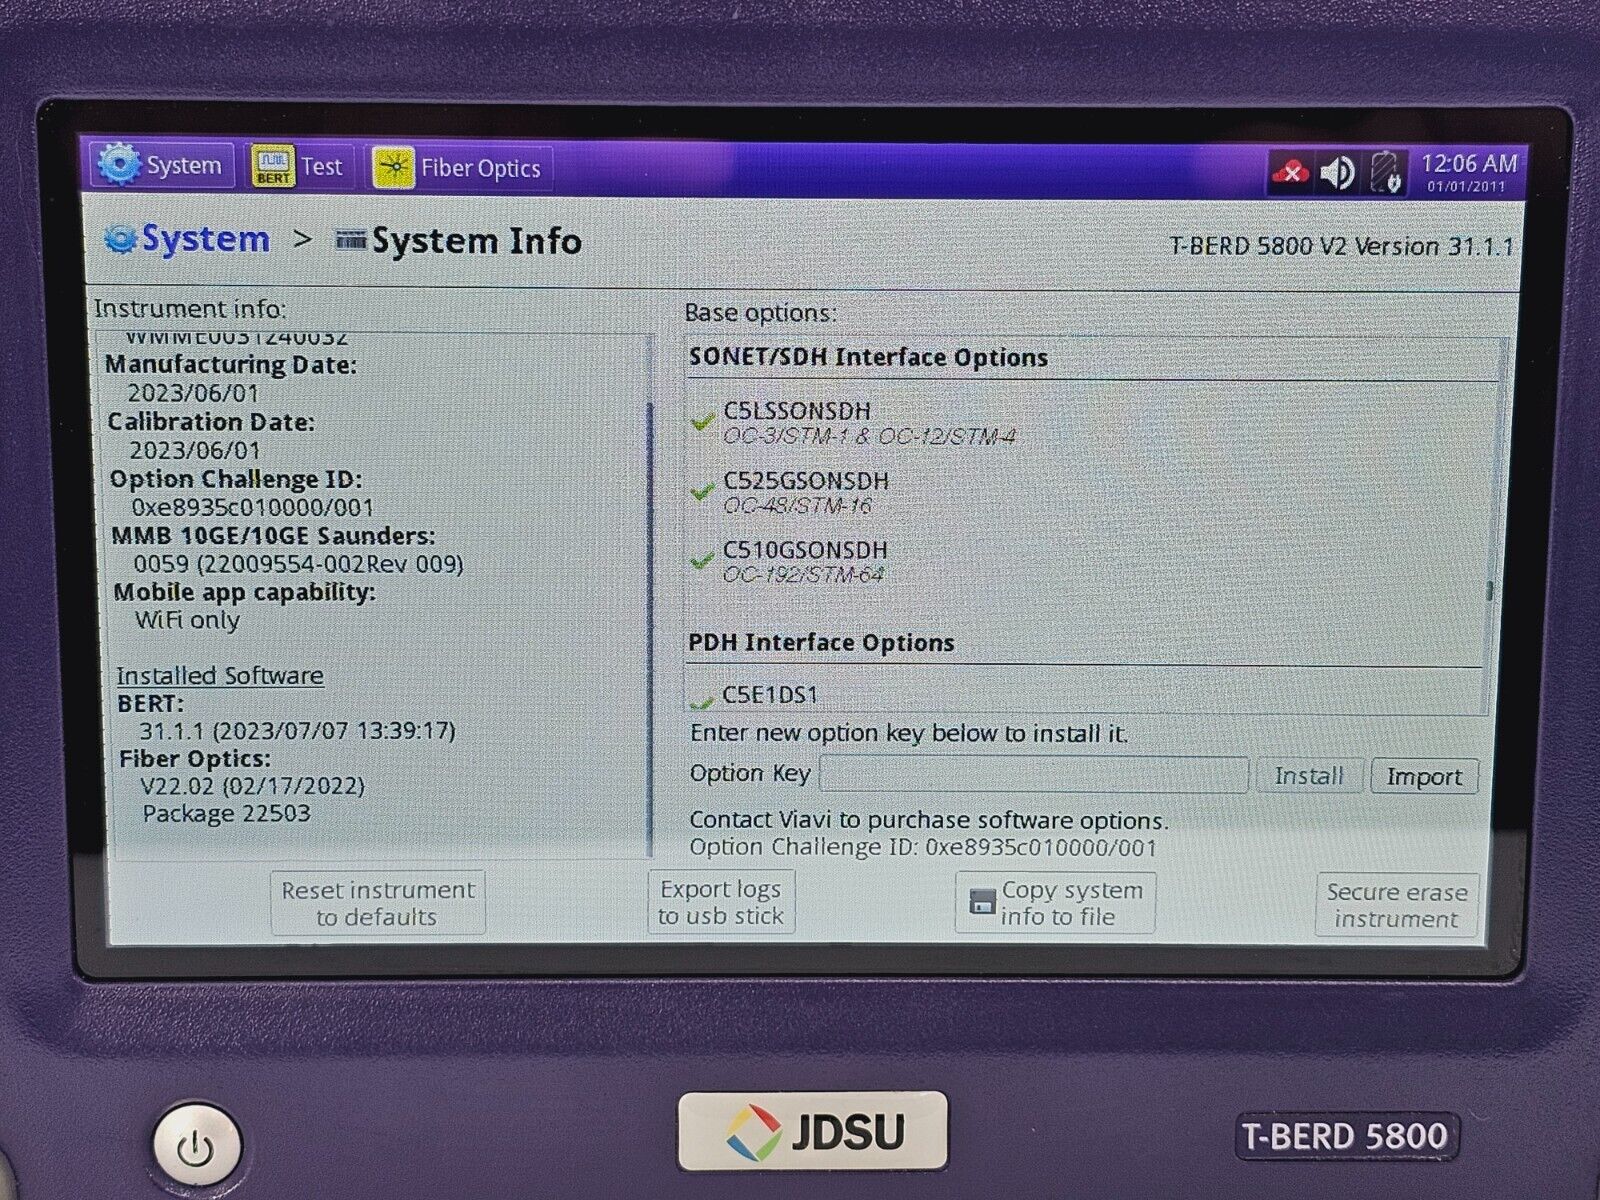Click the C5LSSONSDH option checkmark

click(702, 422)
